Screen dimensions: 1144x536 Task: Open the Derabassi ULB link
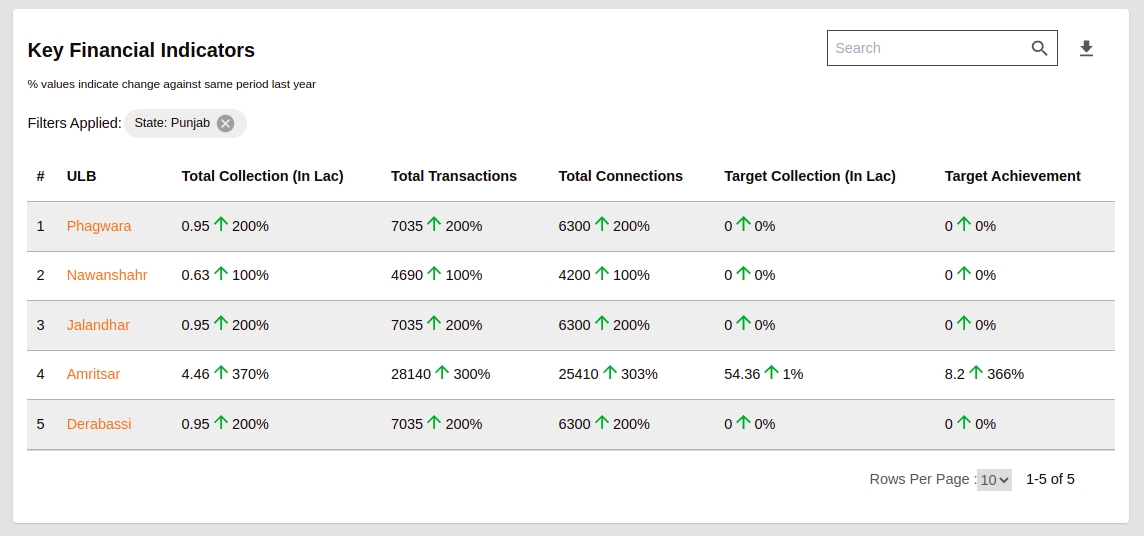click(99, 424)
